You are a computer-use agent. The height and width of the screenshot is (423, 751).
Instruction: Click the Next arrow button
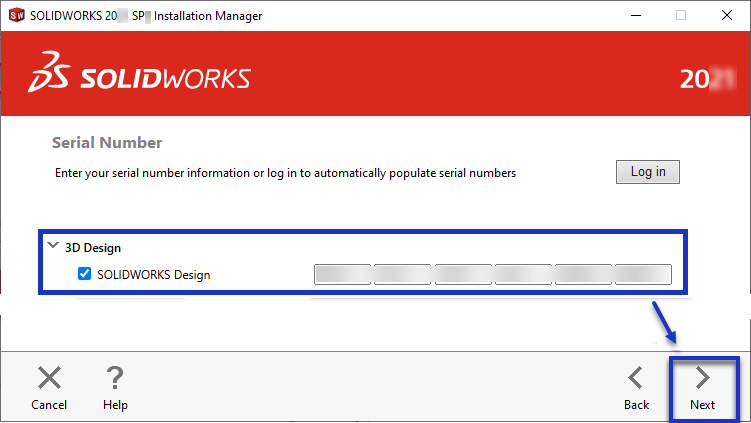(702, 388)
